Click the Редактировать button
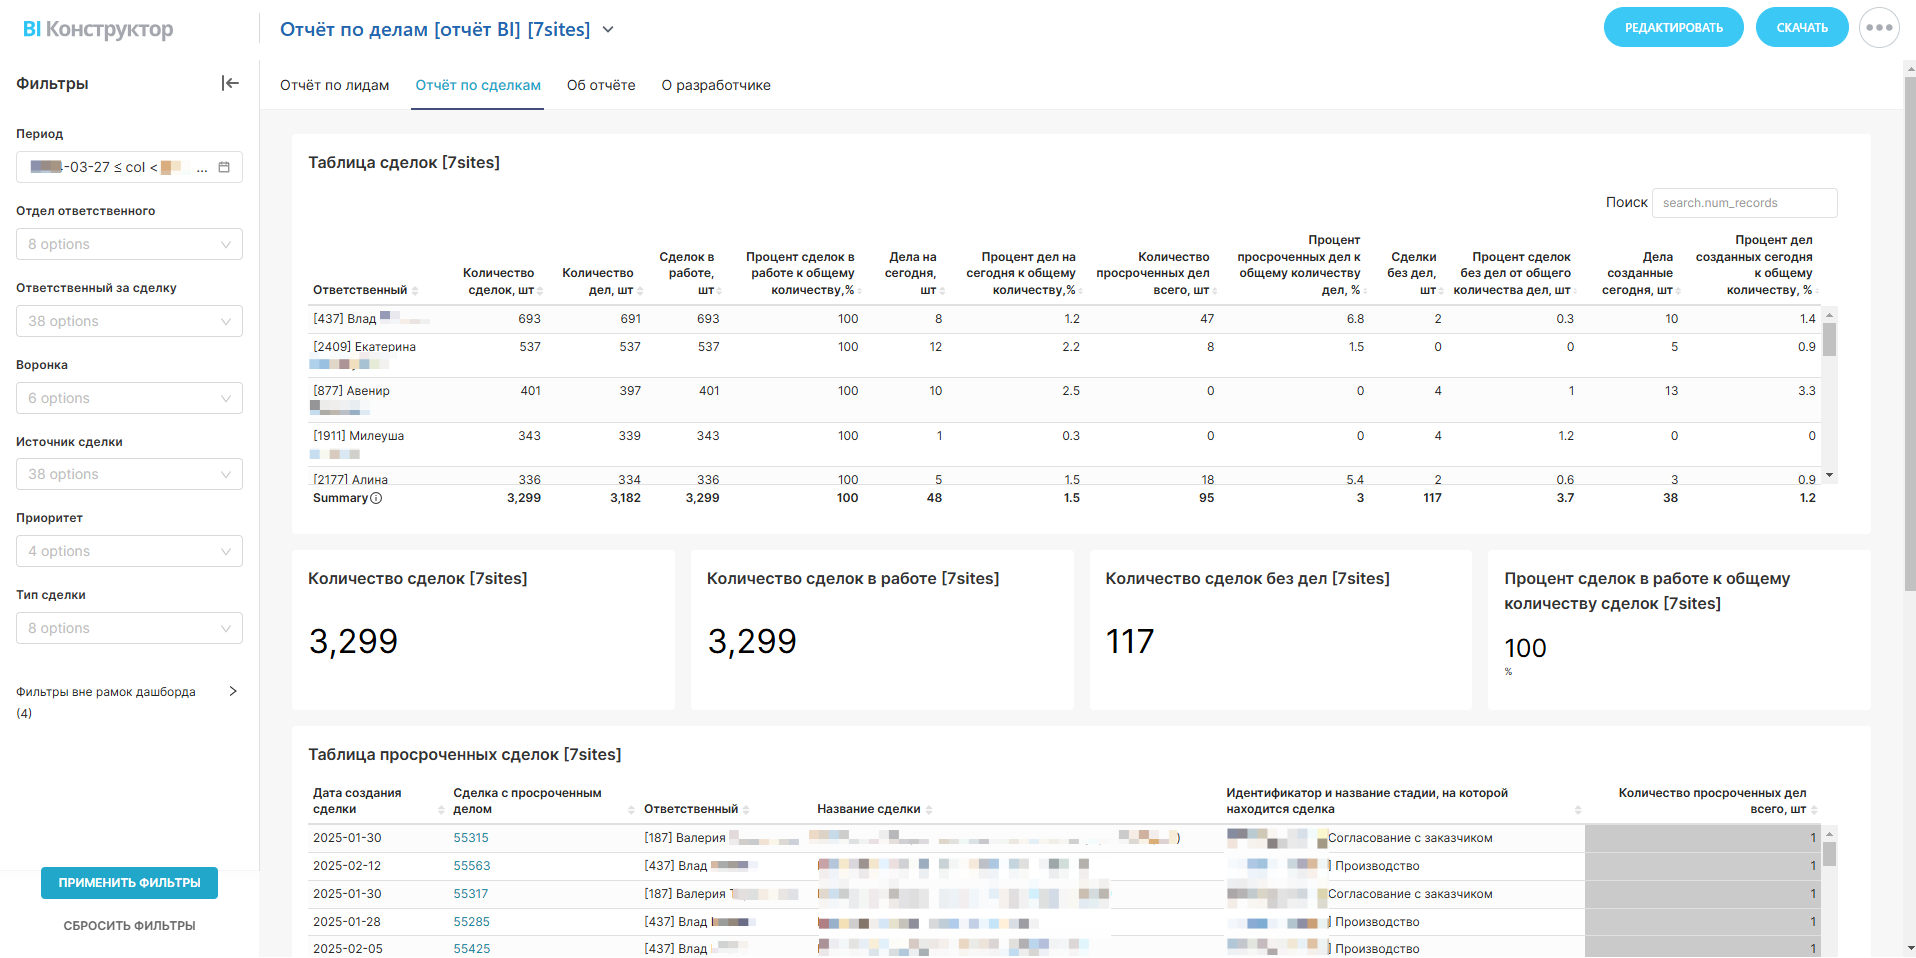 coord(1673,28)
